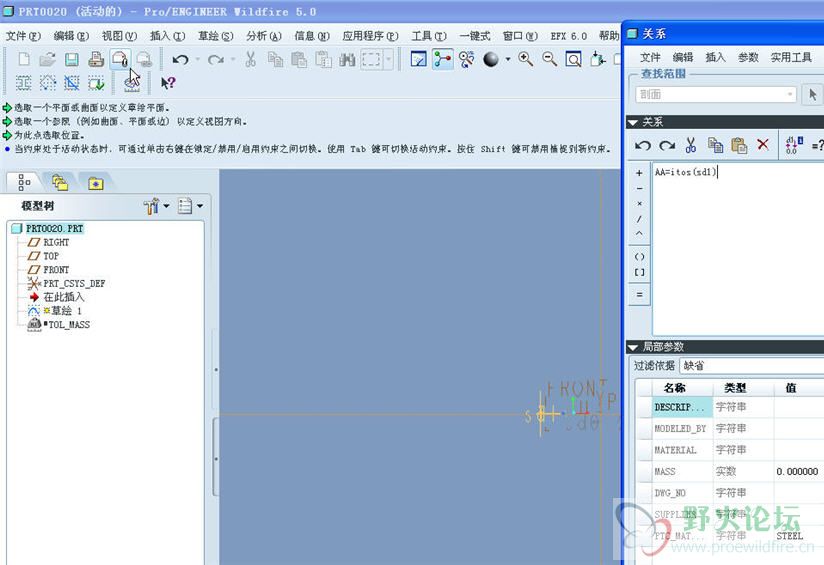Open the 应用程序 menu
The image size is (824, 565).
370,36
